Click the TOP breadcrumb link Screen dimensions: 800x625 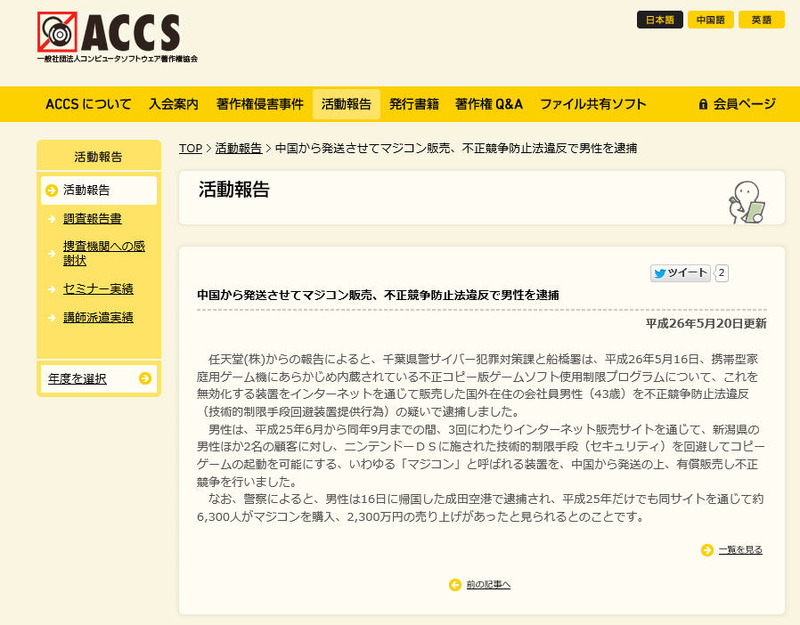pos(190,148)
